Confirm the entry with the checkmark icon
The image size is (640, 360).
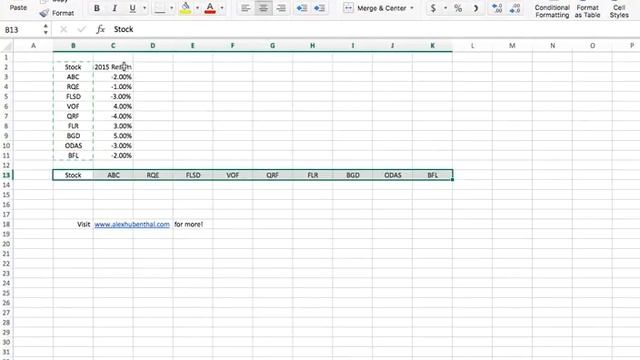82,29
